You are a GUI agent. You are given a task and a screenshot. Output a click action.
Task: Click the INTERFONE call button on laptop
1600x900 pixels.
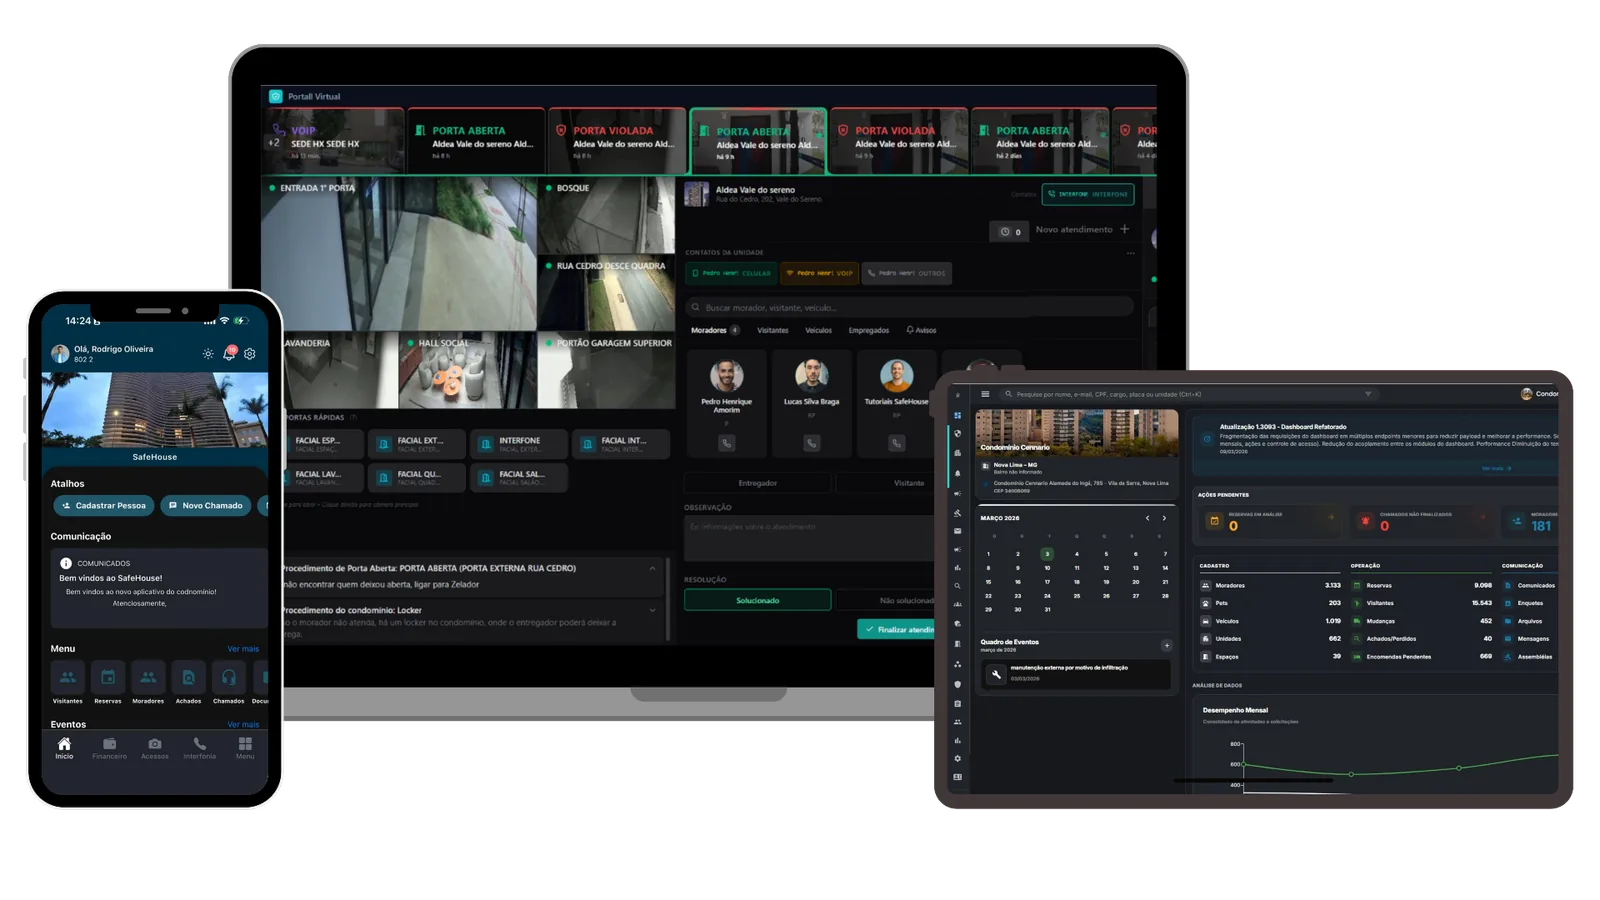pyautogui.click(x=1088, y=194)
